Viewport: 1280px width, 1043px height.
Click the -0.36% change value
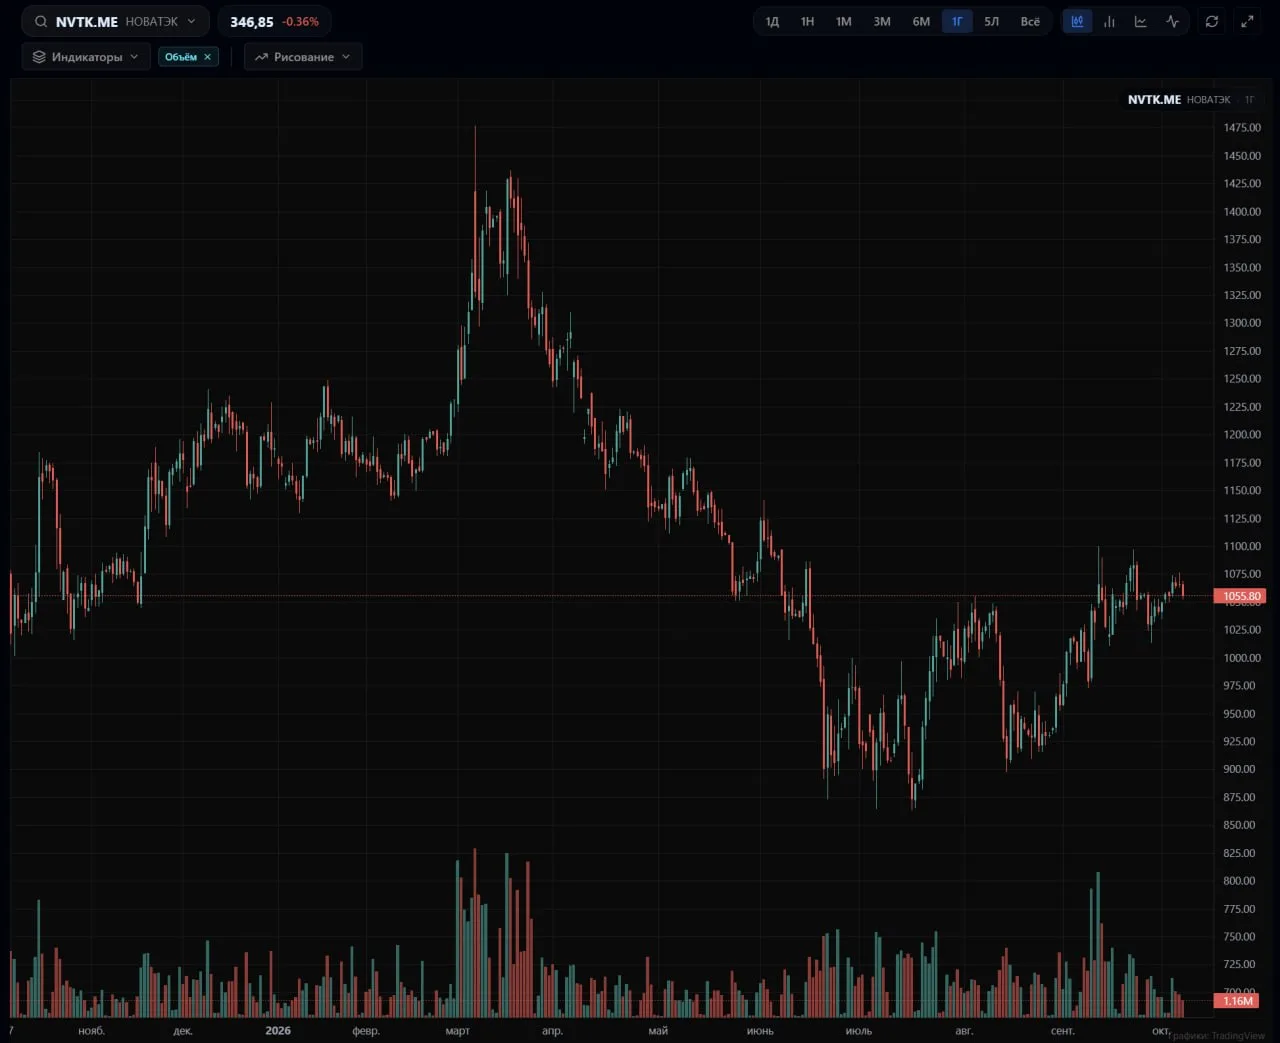click(300, 21)
